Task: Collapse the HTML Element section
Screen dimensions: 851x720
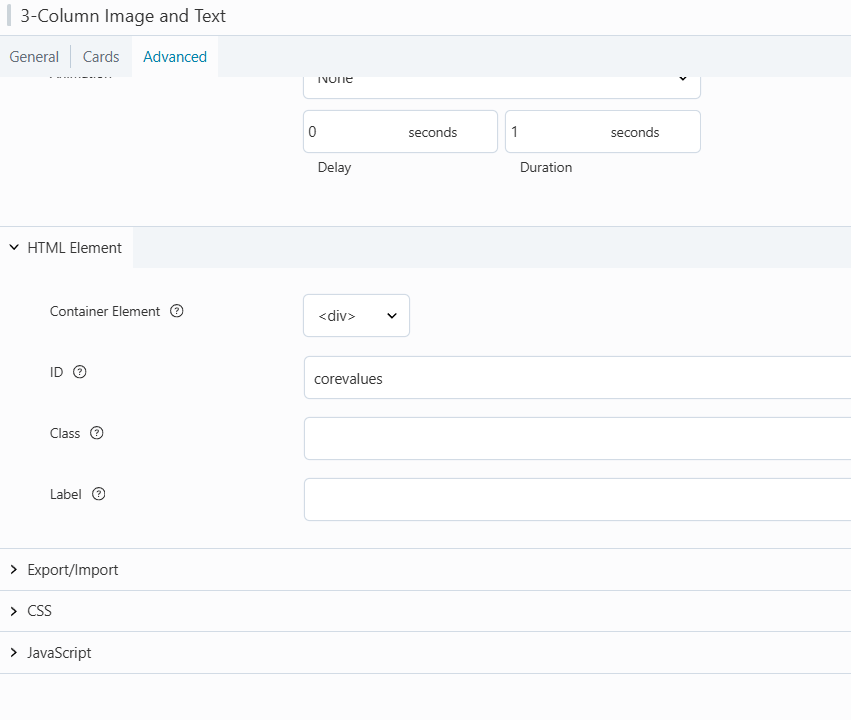Action: tap(66, 248)
